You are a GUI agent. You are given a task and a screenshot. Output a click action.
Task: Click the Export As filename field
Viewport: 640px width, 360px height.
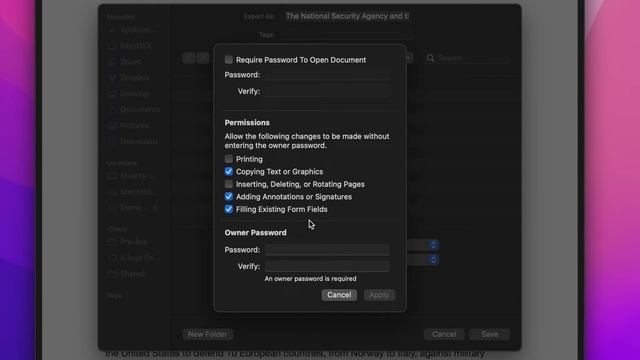tap(347, 16)
